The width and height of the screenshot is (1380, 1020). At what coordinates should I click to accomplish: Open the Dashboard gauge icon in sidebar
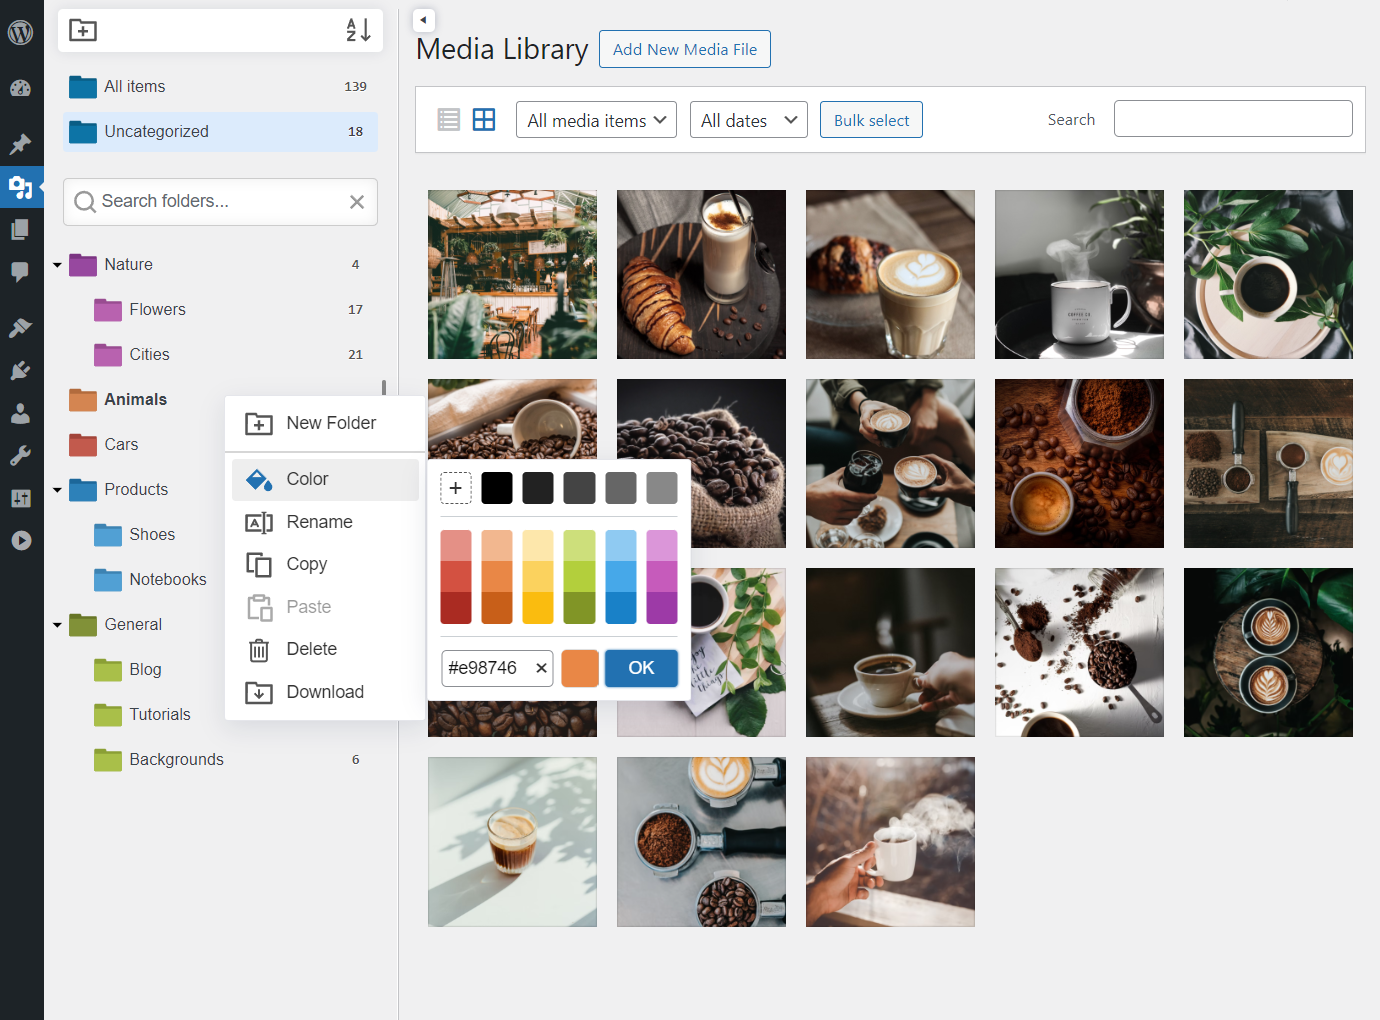(x=21, y=88)
